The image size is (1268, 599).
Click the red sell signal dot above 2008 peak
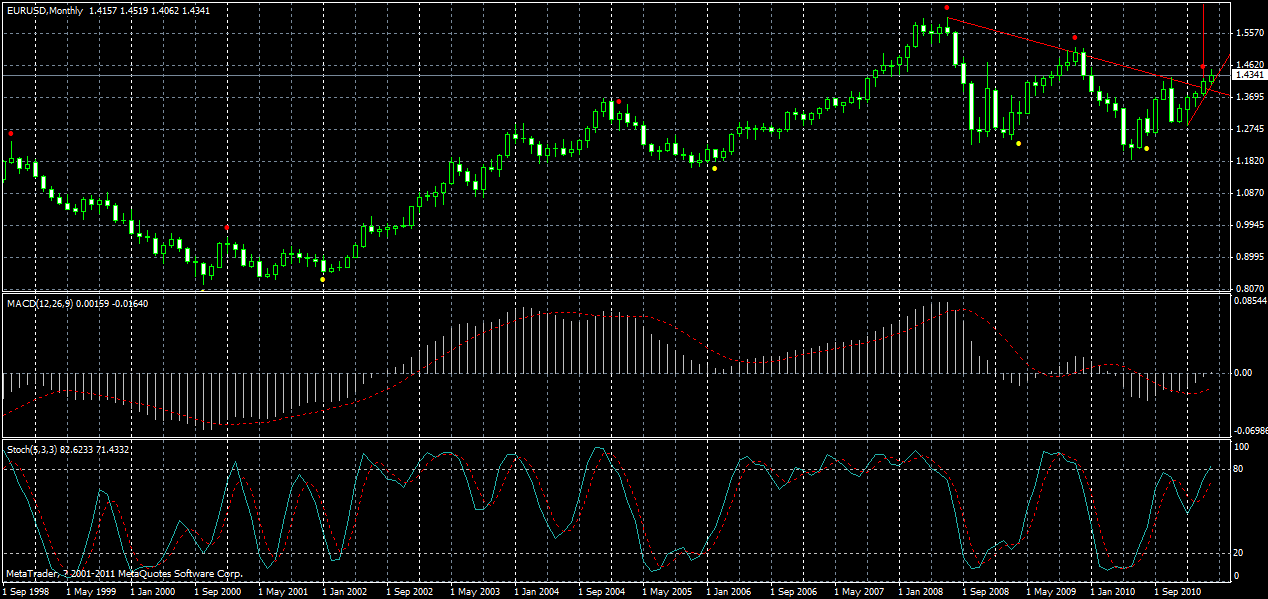[x=947, y=7]
